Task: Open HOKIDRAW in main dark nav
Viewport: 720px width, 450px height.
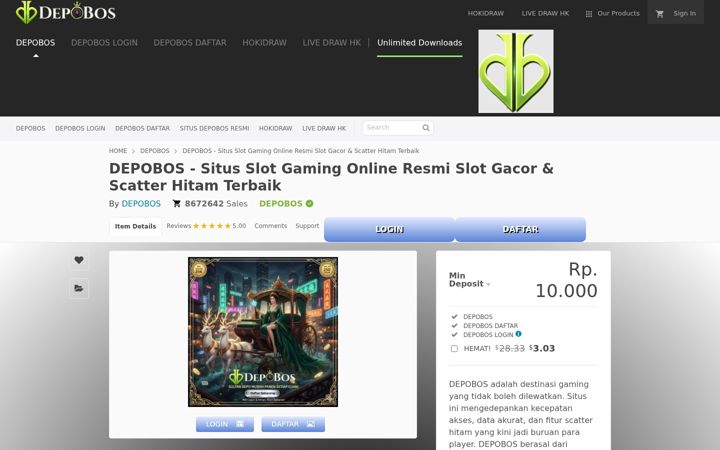Action: click(264, 43)
